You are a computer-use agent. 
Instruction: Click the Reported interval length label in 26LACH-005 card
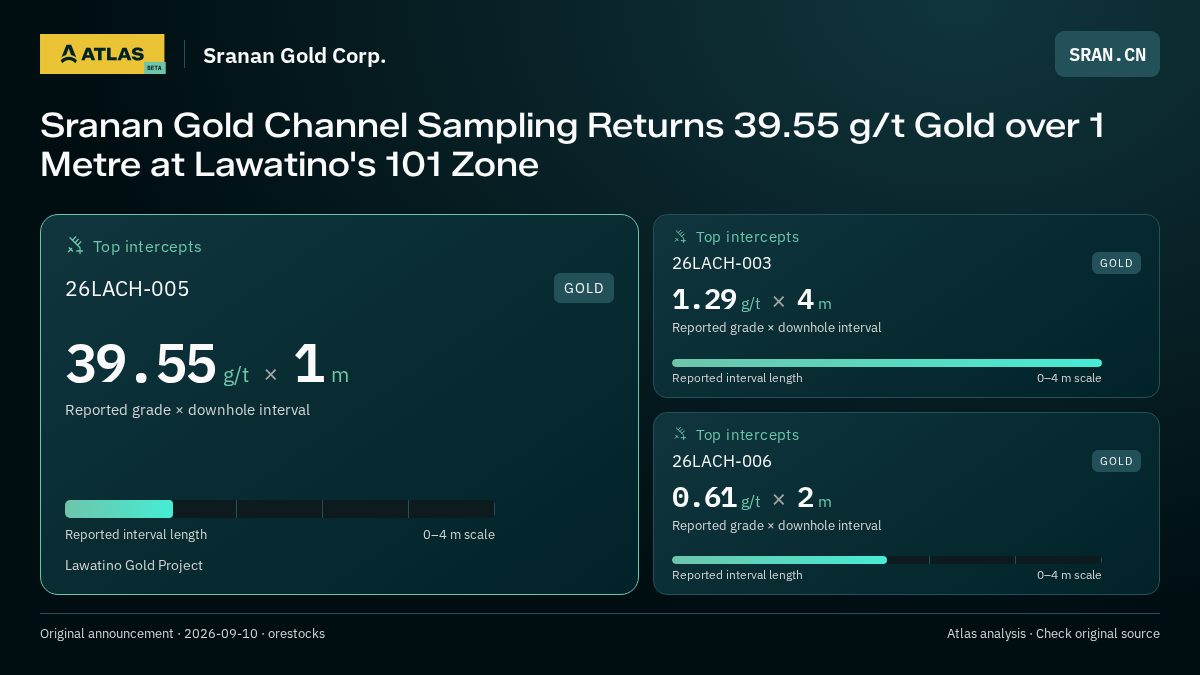tap(136, 534)
